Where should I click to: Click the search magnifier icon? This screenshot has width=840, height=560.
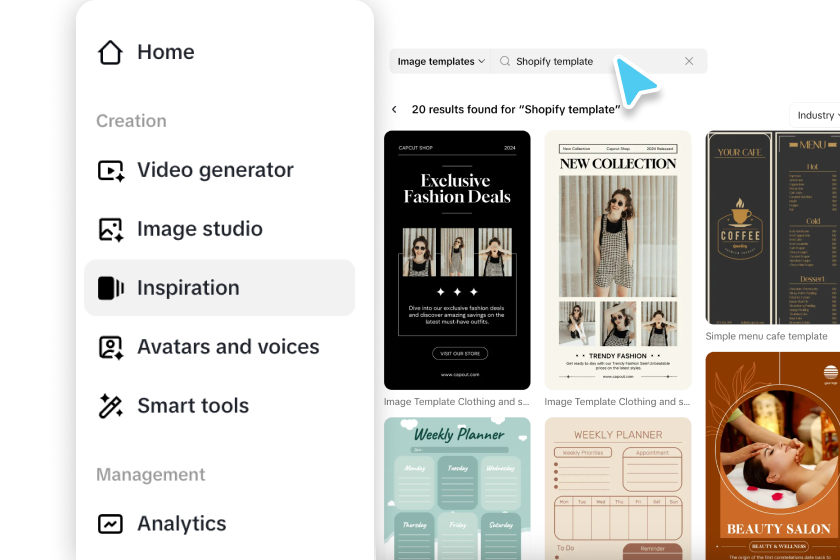coord(505,61)
